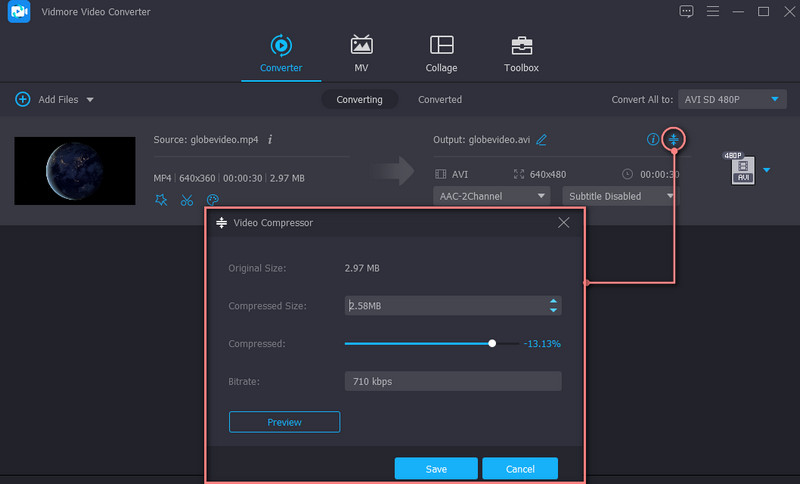Click the Compressed Size input field

(x=445, y=306)
